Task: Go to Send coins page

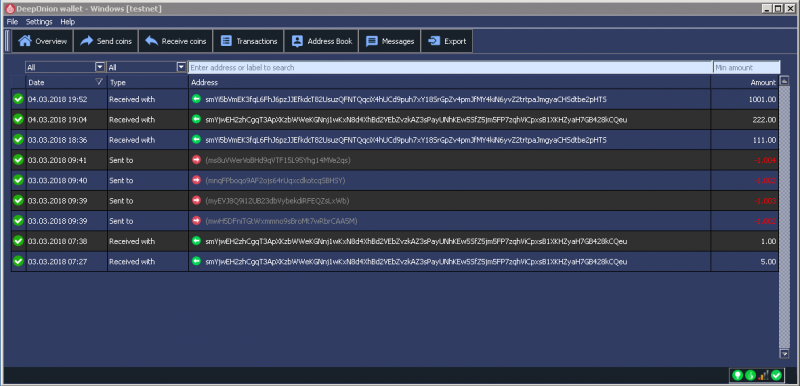Action: pos(106,41)
